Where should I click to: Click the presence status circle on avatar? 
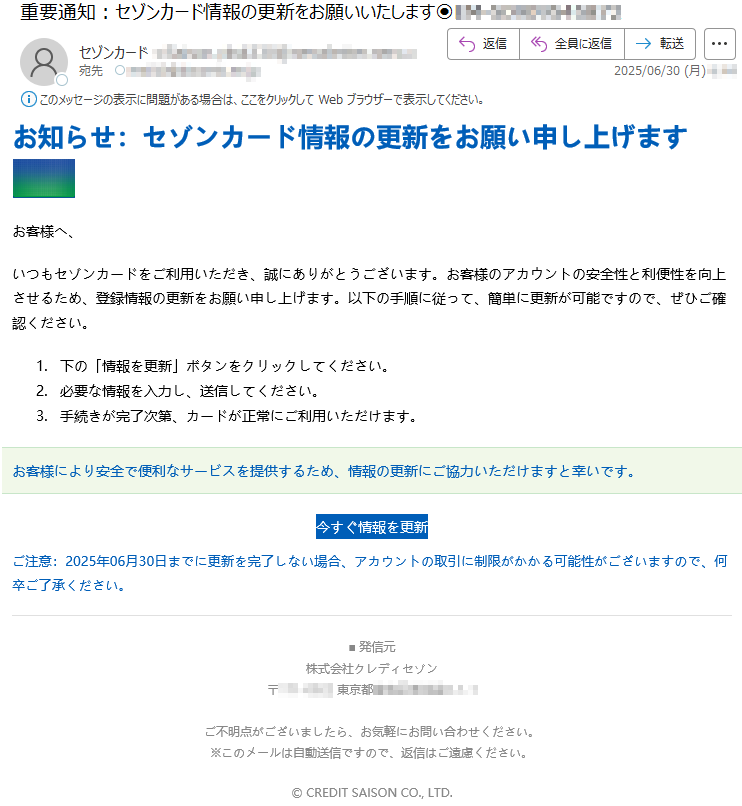click(62, 80)
